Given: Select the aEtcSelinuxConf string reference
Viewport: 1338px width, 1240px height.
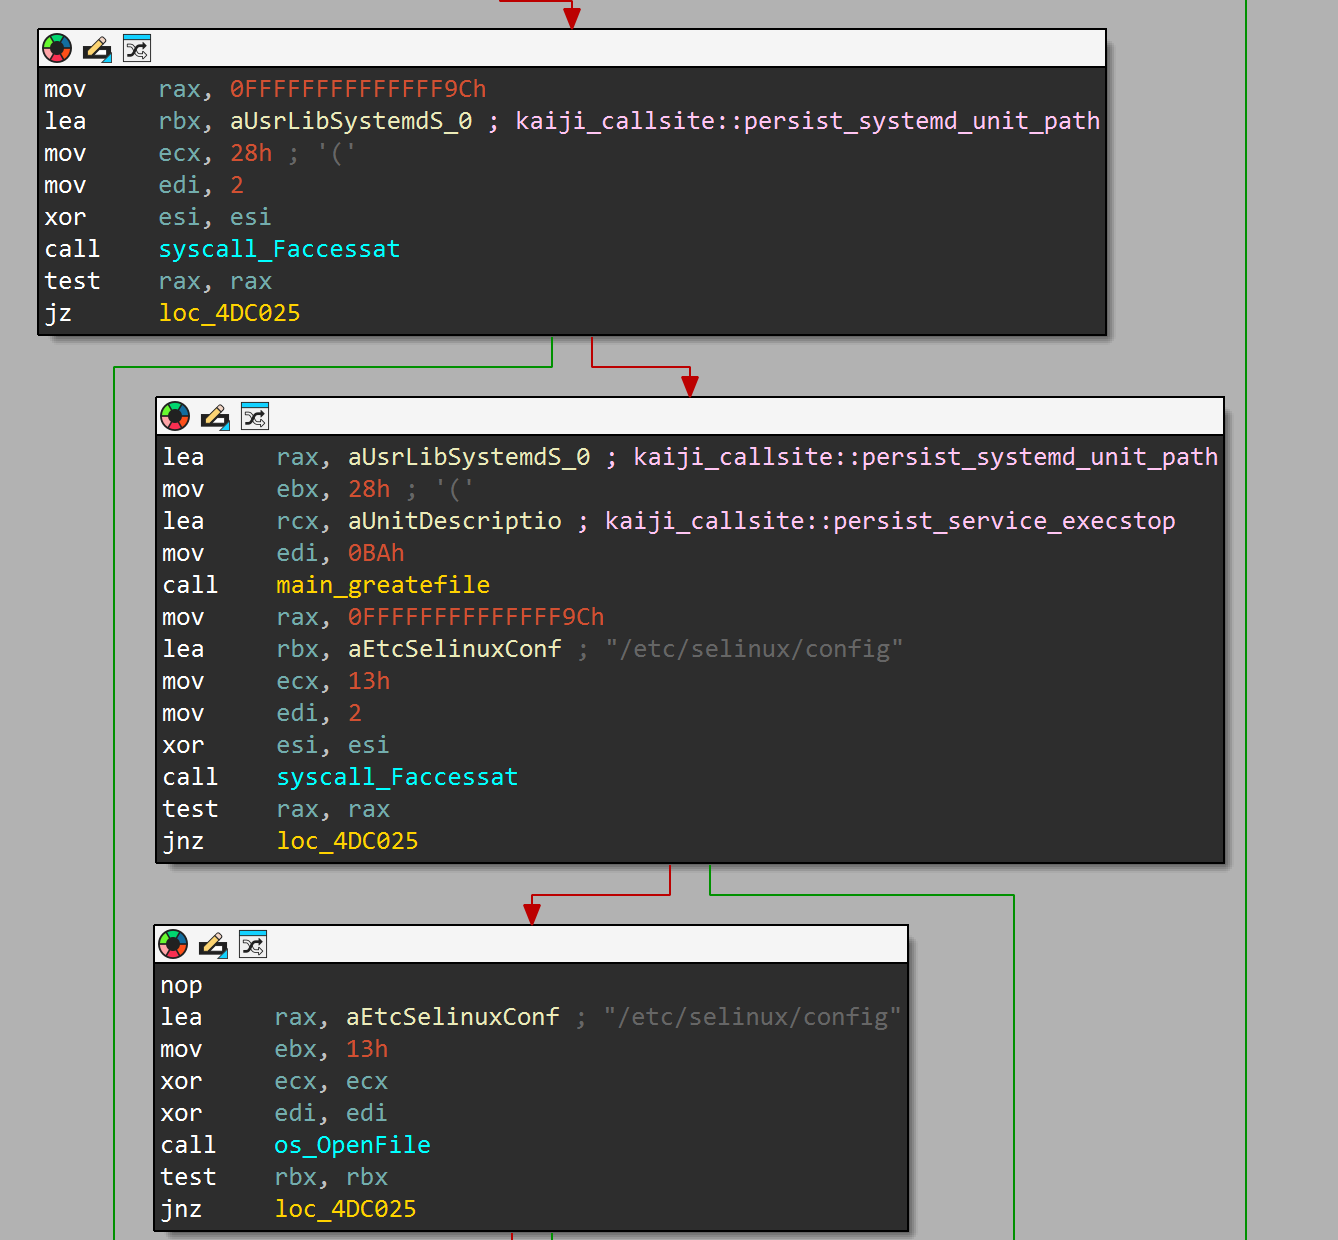Looking at the screenshot, I should (454, 649).
